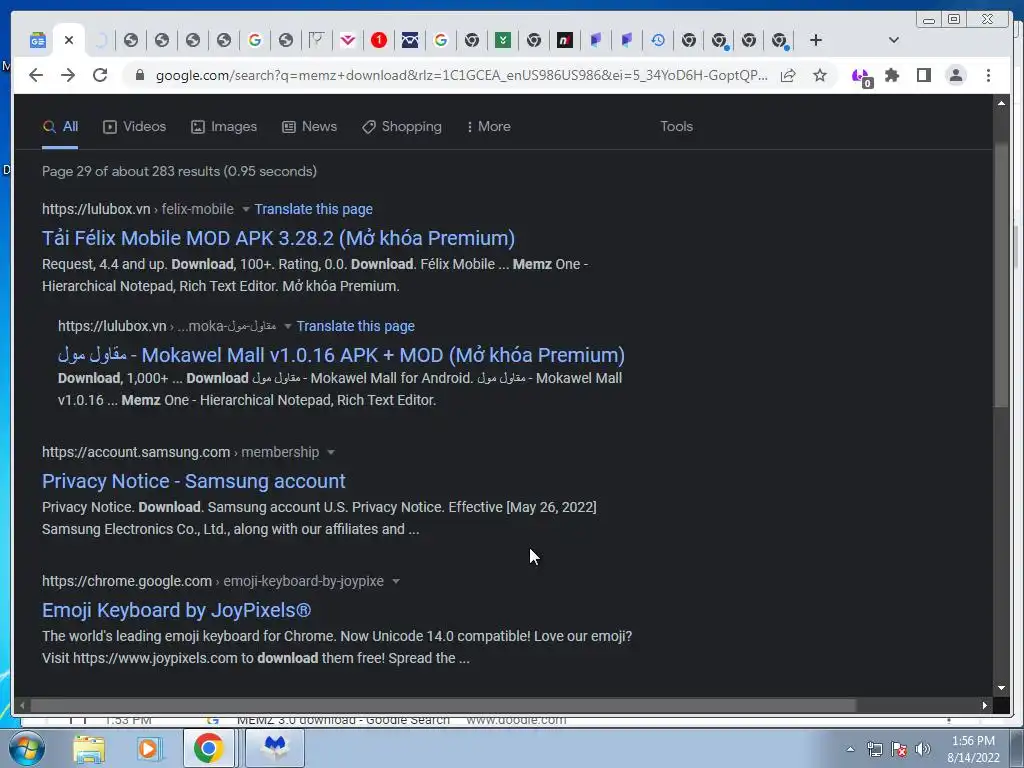Image resolution: width=1024 pixels, height=768 pixels.
Task: Translate the Mokawel Mall result page
Action: (355, 326)
